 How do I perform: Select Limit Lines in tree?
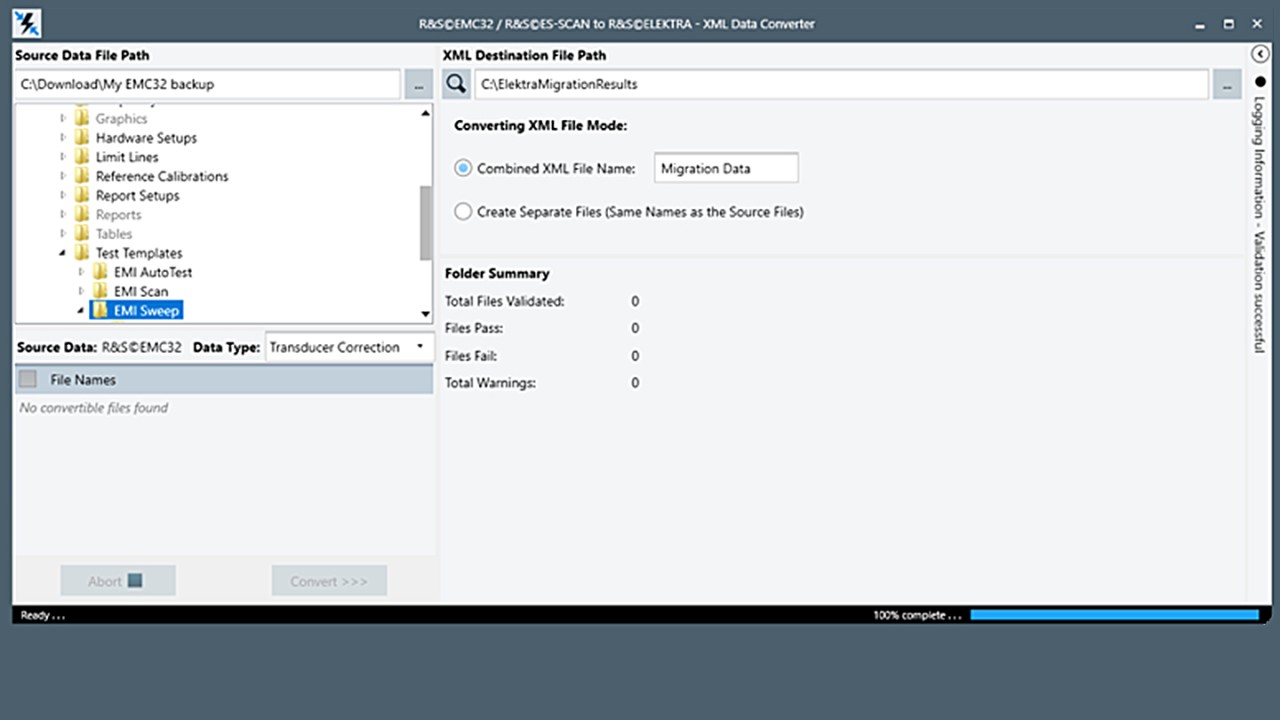point(127,156)
